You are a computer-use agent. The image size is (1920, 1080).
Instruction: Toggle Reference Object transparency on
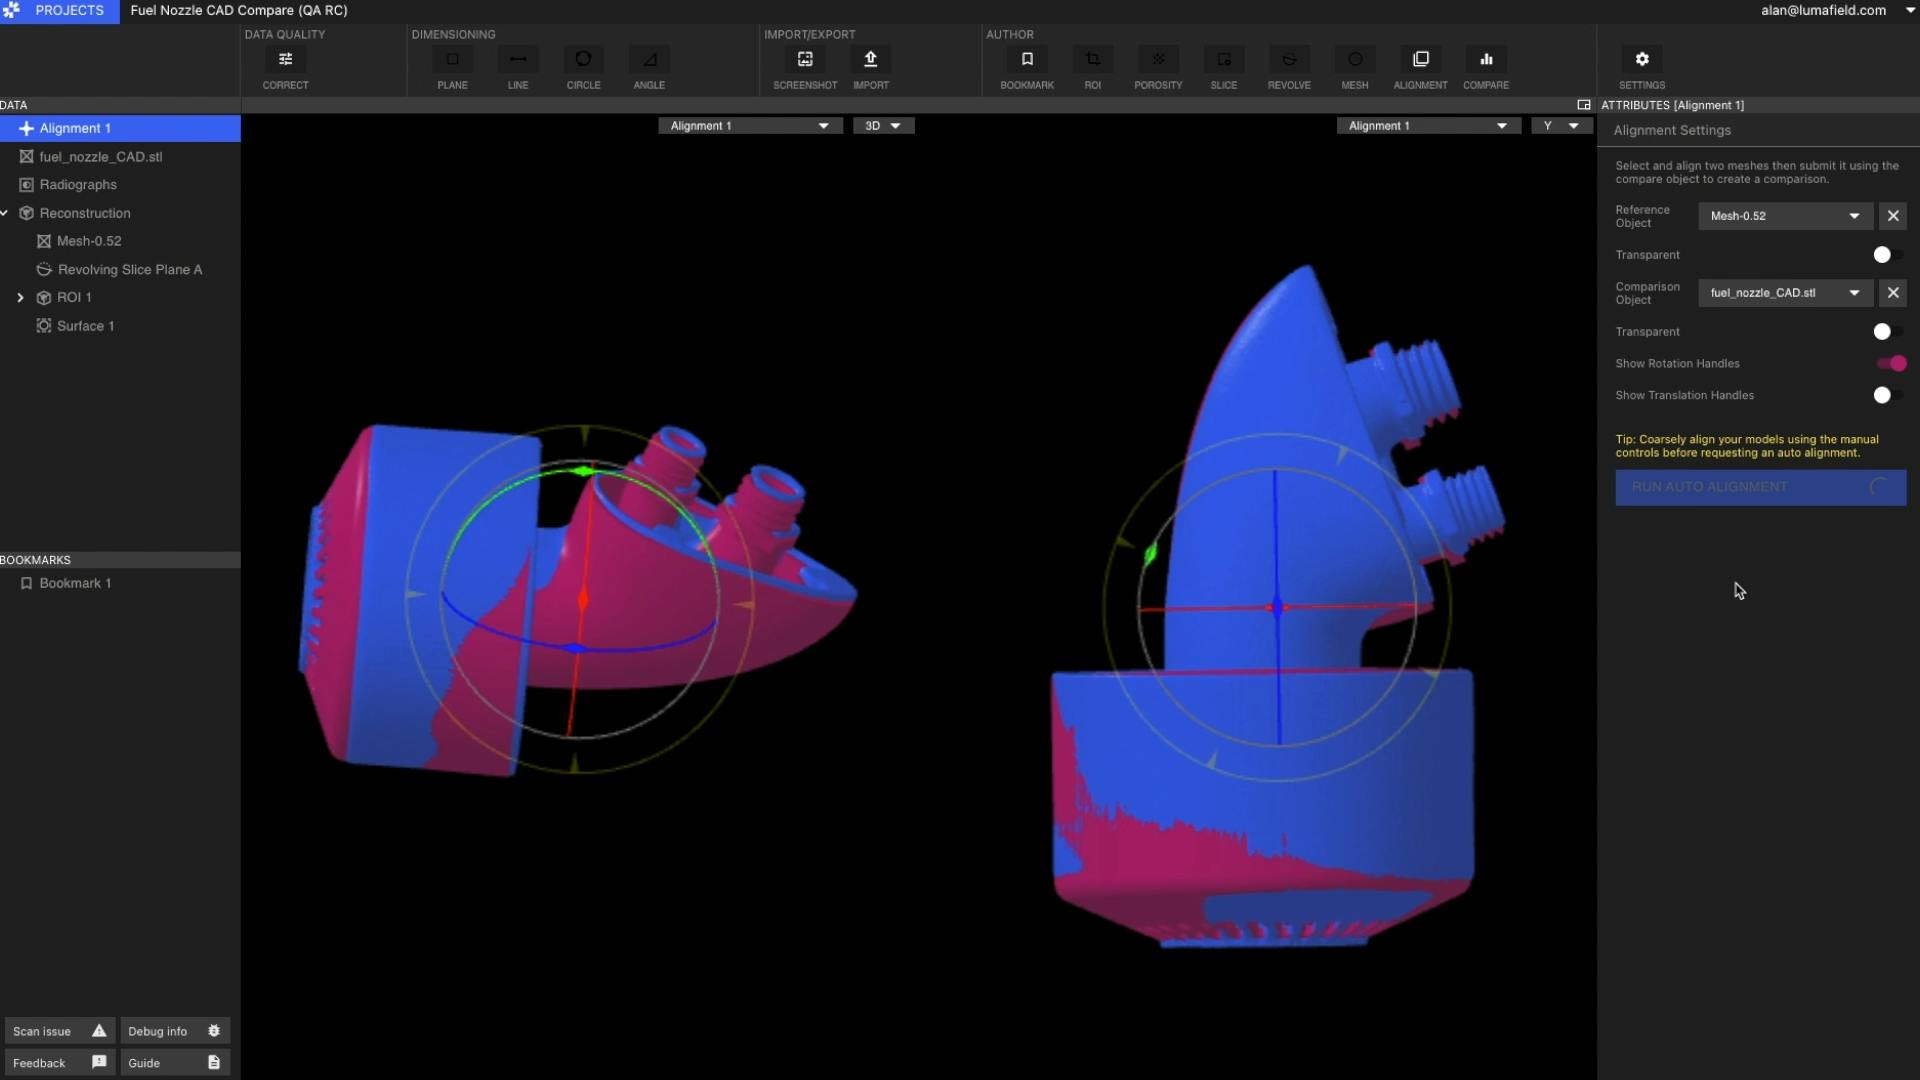[x=1887, y=255]
